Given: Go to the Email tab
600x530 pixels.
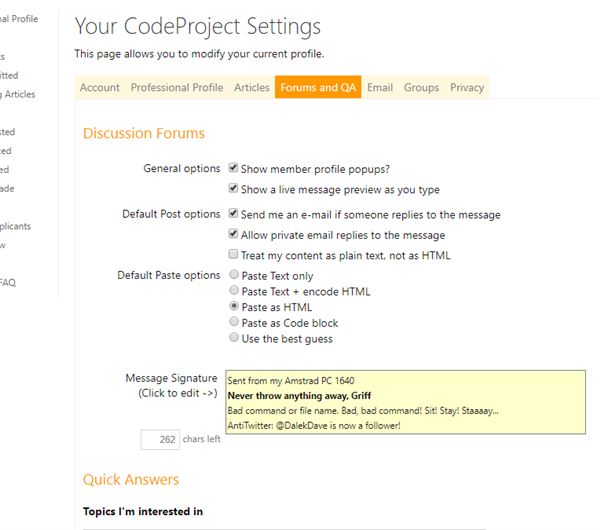Looking at the screenshot, I should [380, 87].
